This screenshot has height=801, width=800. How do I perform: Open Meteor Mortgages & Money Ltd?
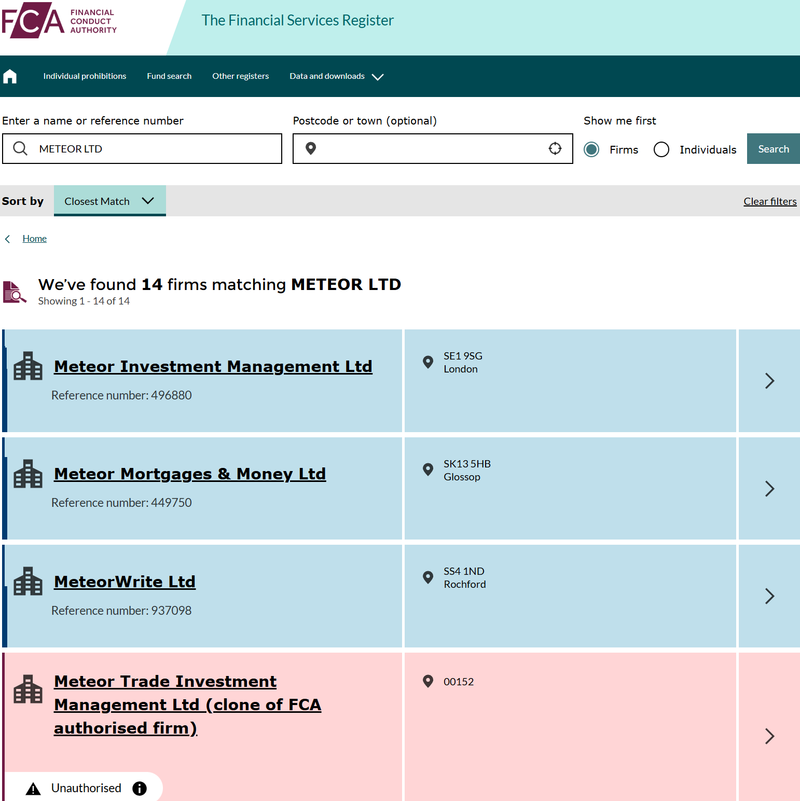(190, 474)
